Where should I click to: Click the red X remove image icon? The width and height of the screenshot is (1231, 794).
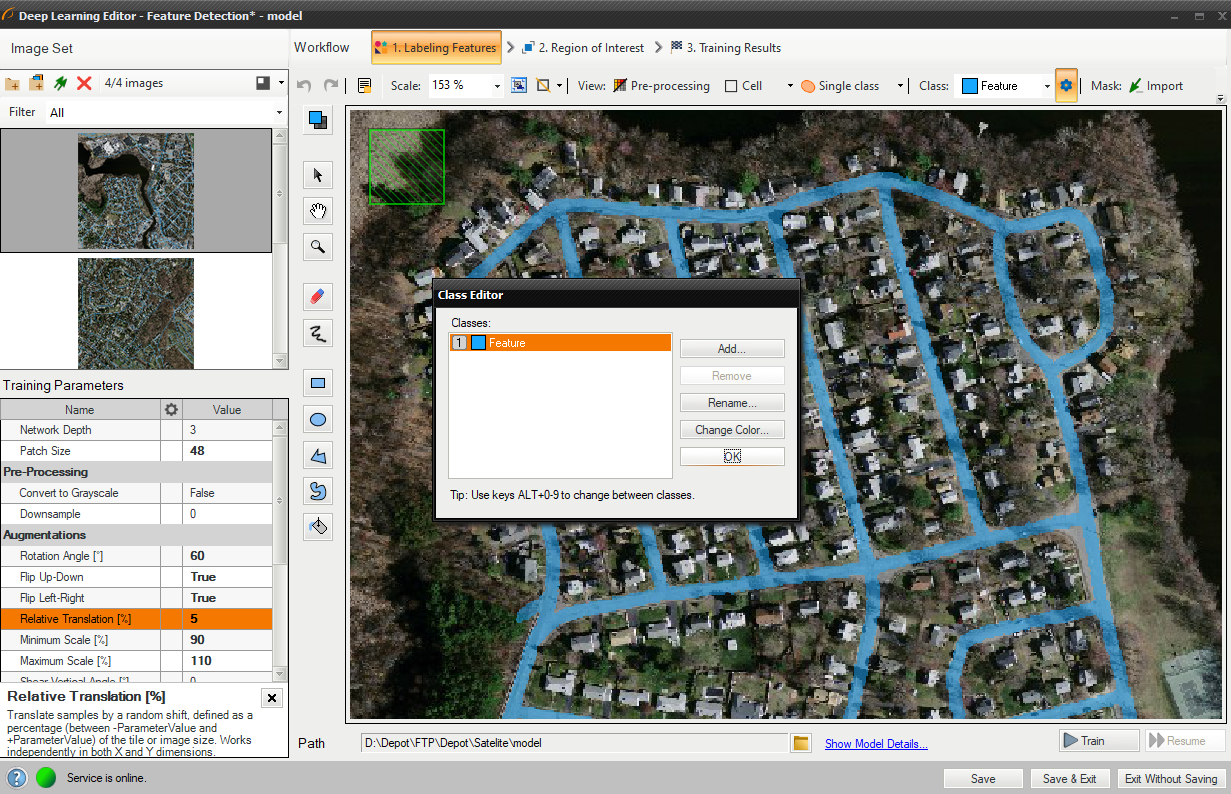[x=85, y=84]
